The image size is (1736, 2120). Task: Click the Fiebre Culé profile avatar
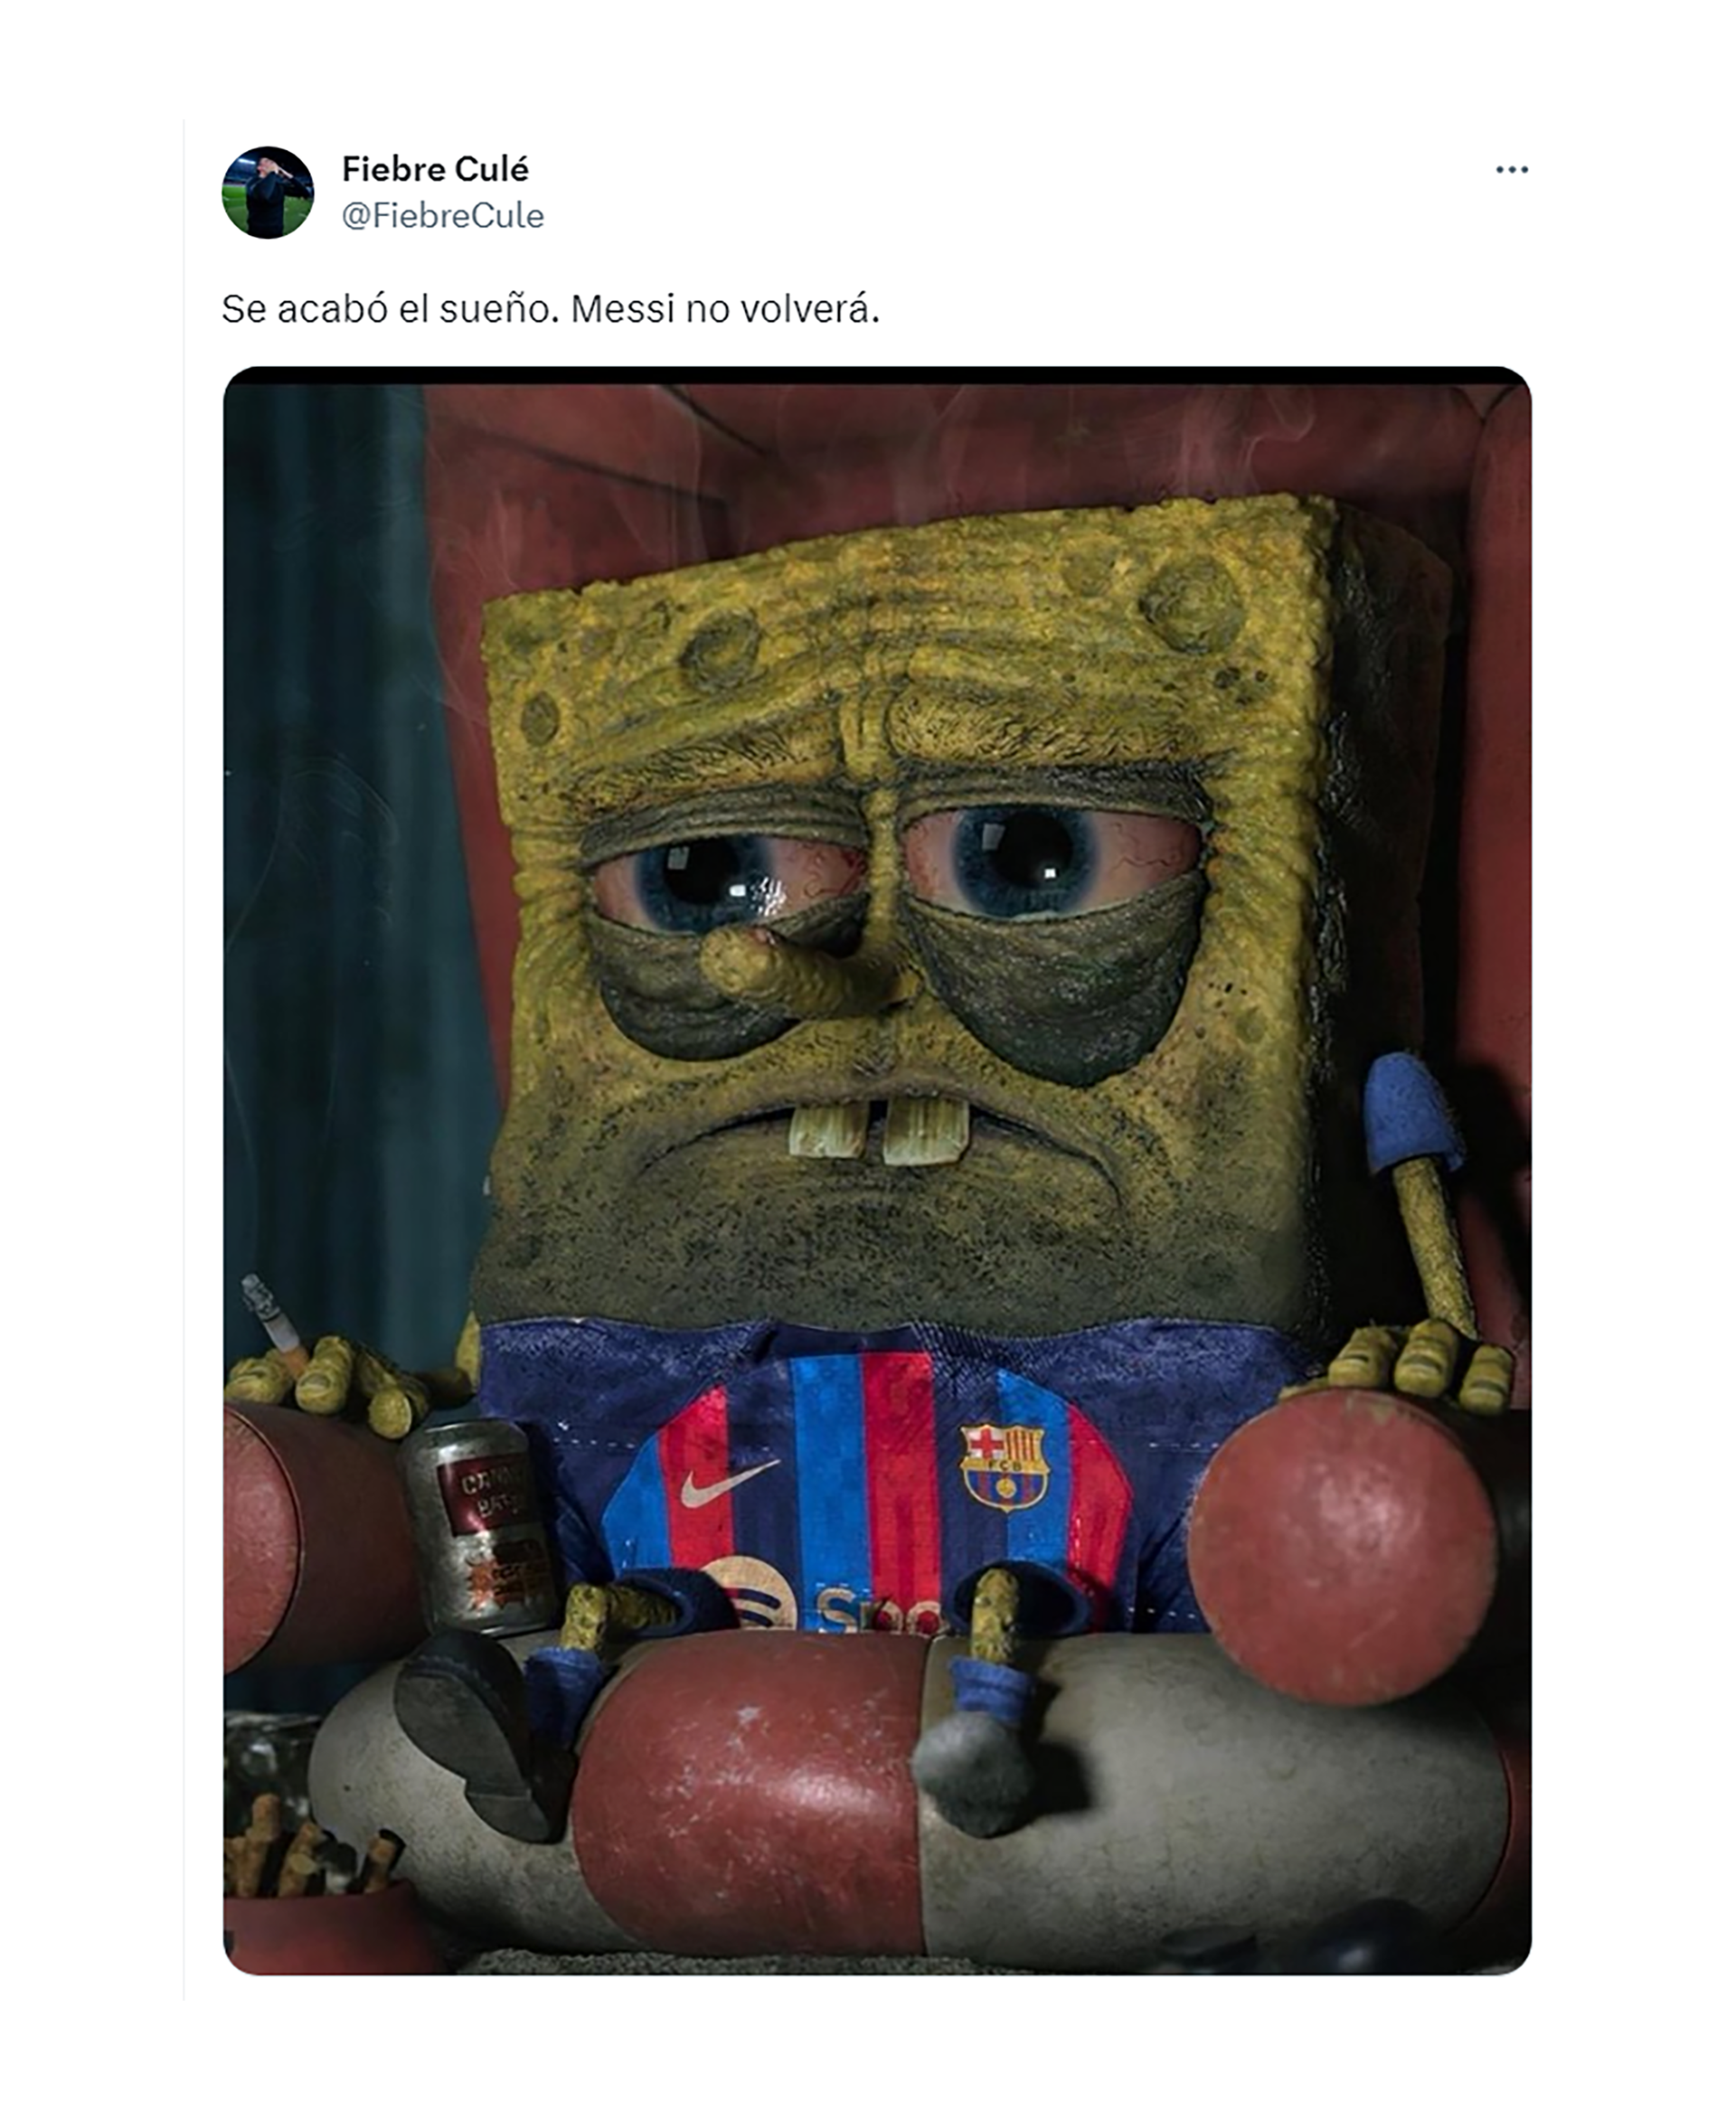(267, 192)
